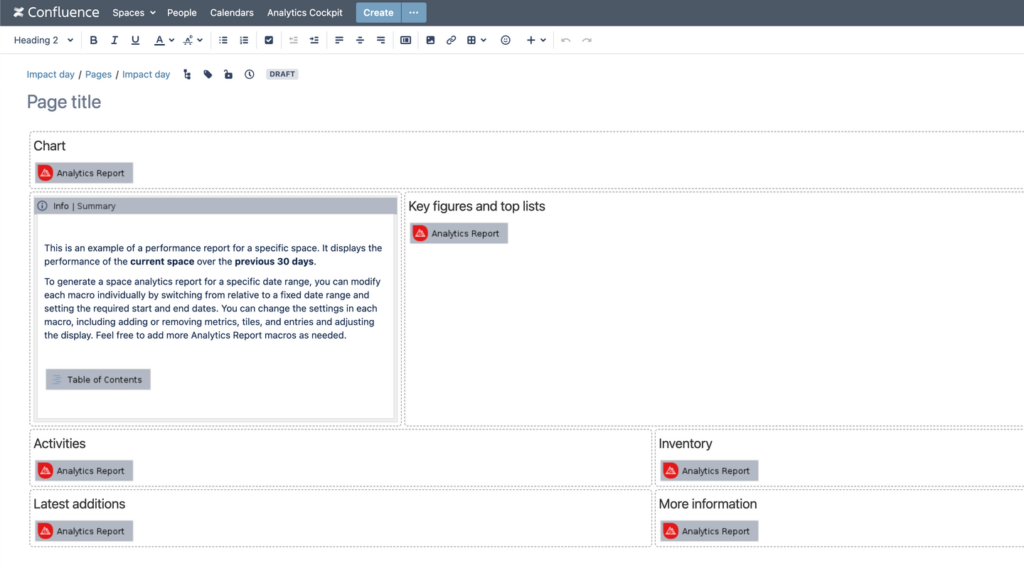Viewport: 1024px width, 571px height.
Task: Open the Spaces menu
Action: (x=134, y=12)
